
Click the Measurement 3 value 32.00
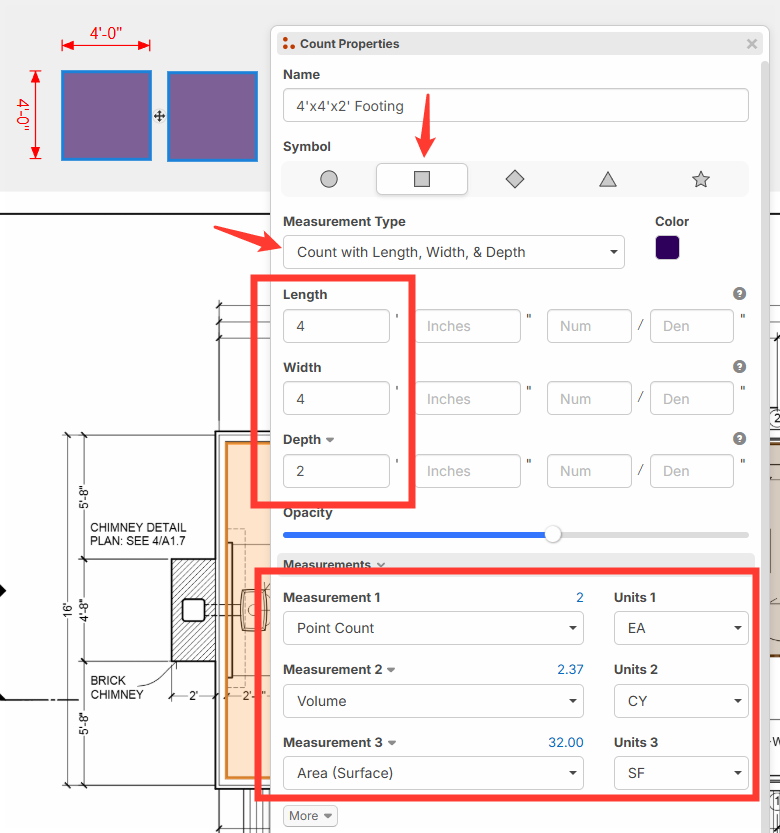566,742
